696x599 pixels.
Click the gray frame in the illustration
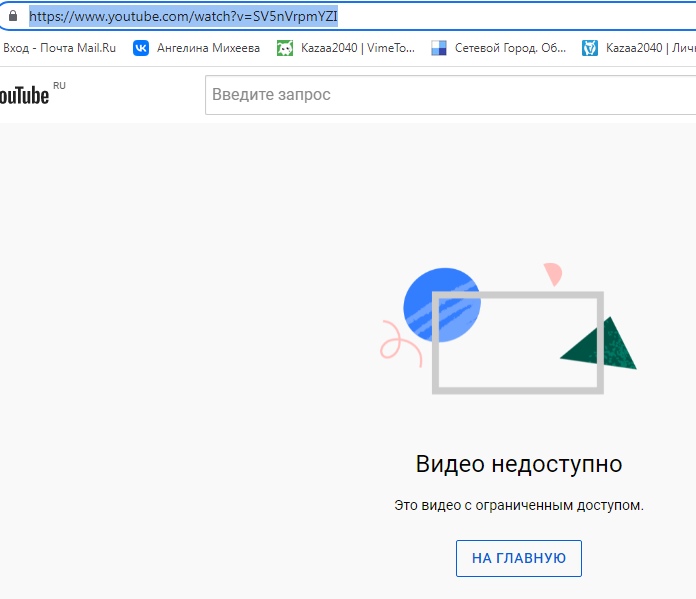click(x=518, y=389)
